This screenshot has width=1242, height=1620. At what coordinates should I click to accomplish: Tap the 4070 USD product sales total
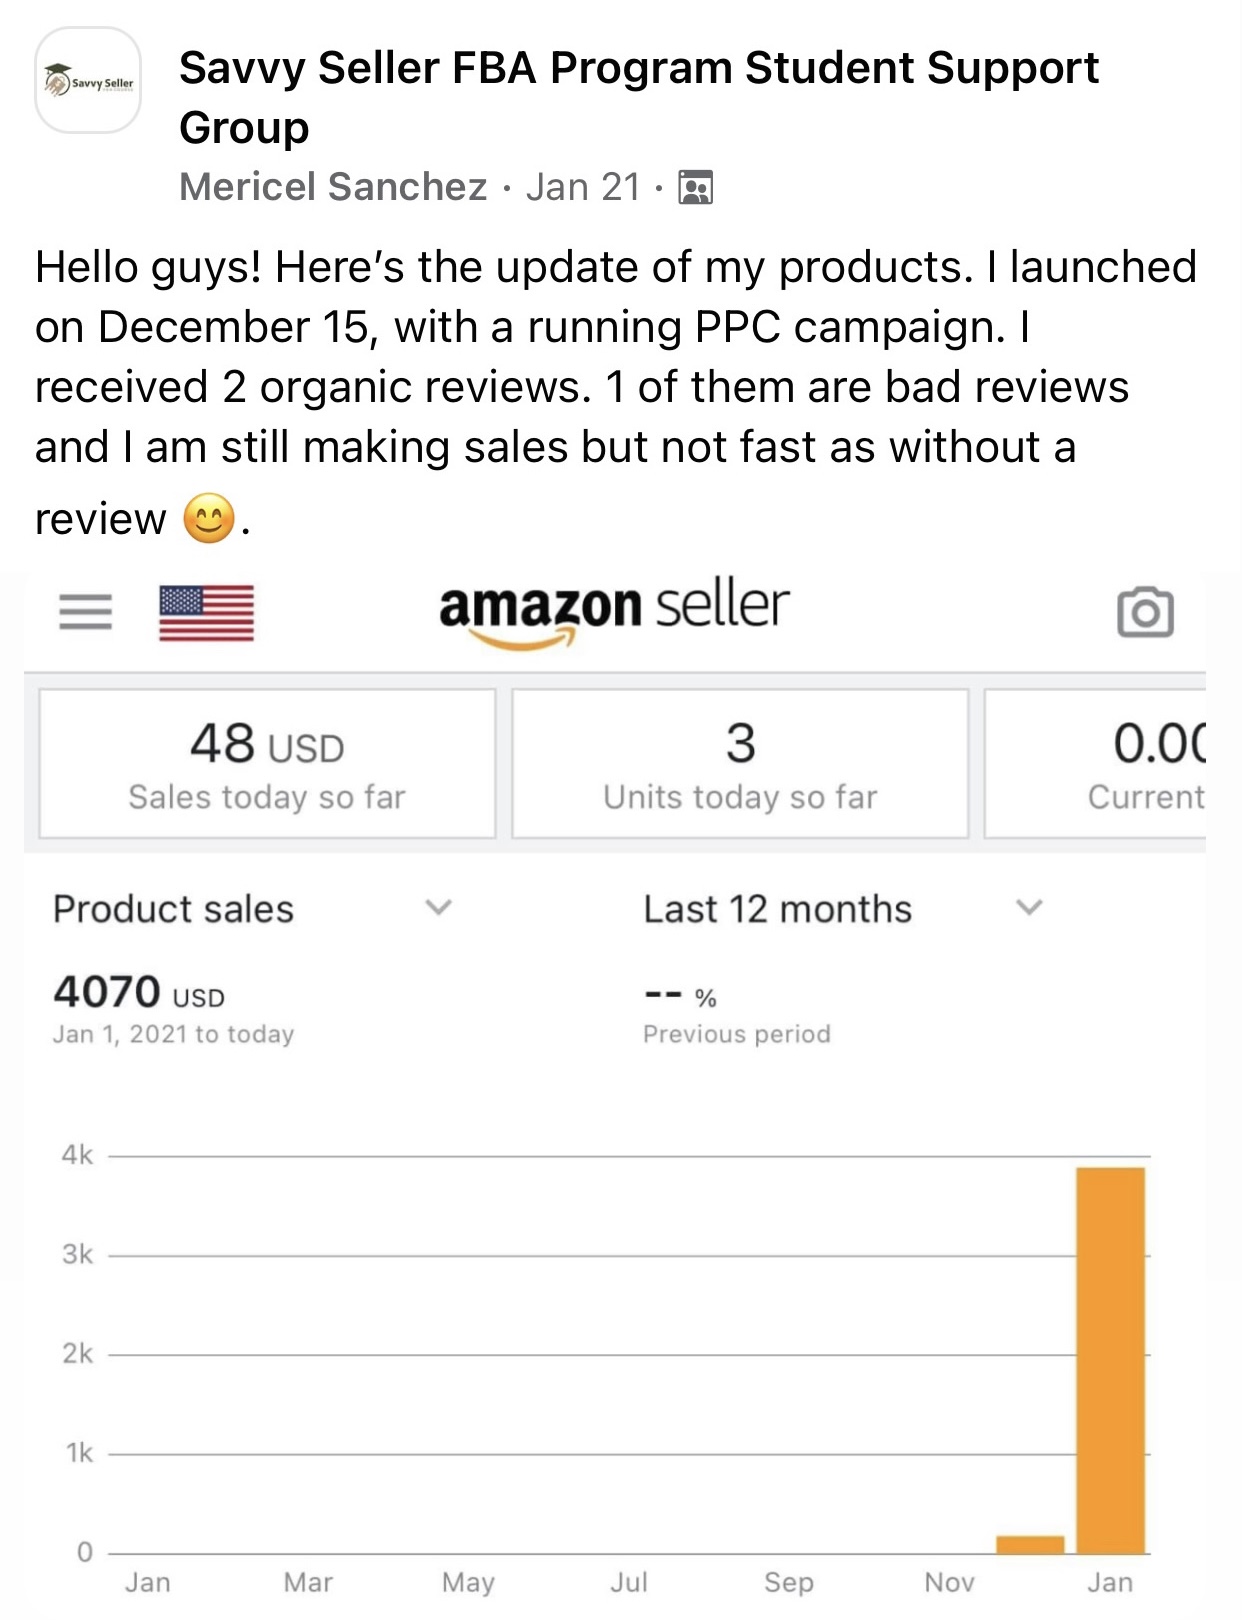coord(139,993)
